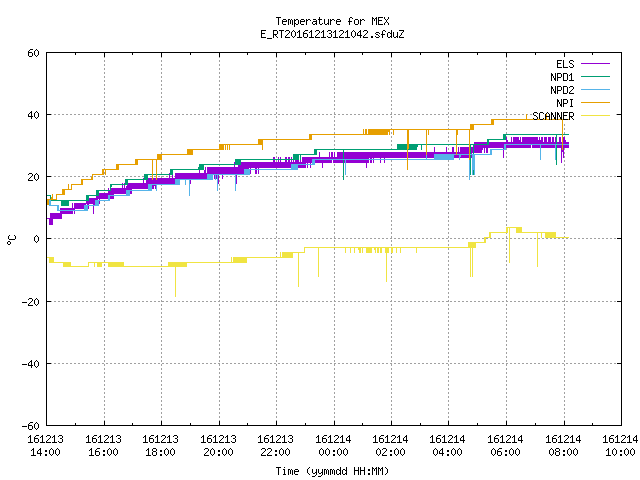The width and height of the screenshot is (640, 480).
Task: Click the ELS legend label
Action: [565, 64]
